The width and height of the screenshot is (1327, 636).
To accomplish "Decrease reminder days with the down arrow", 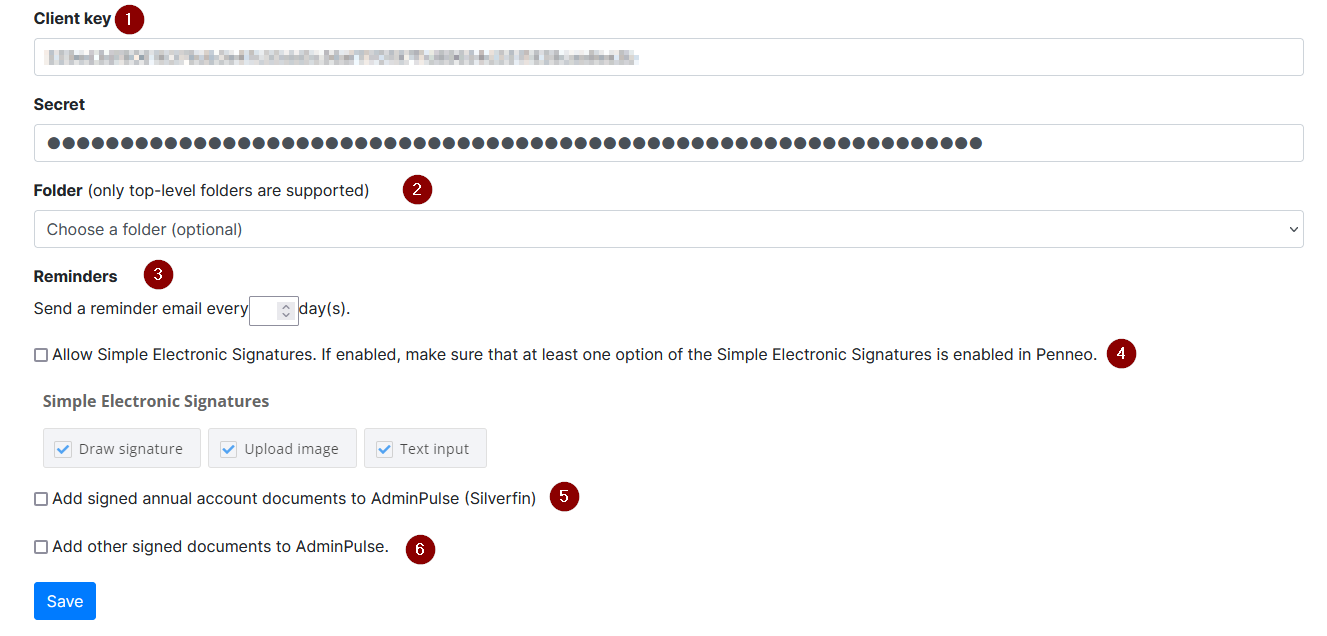I will pos(286,315).
